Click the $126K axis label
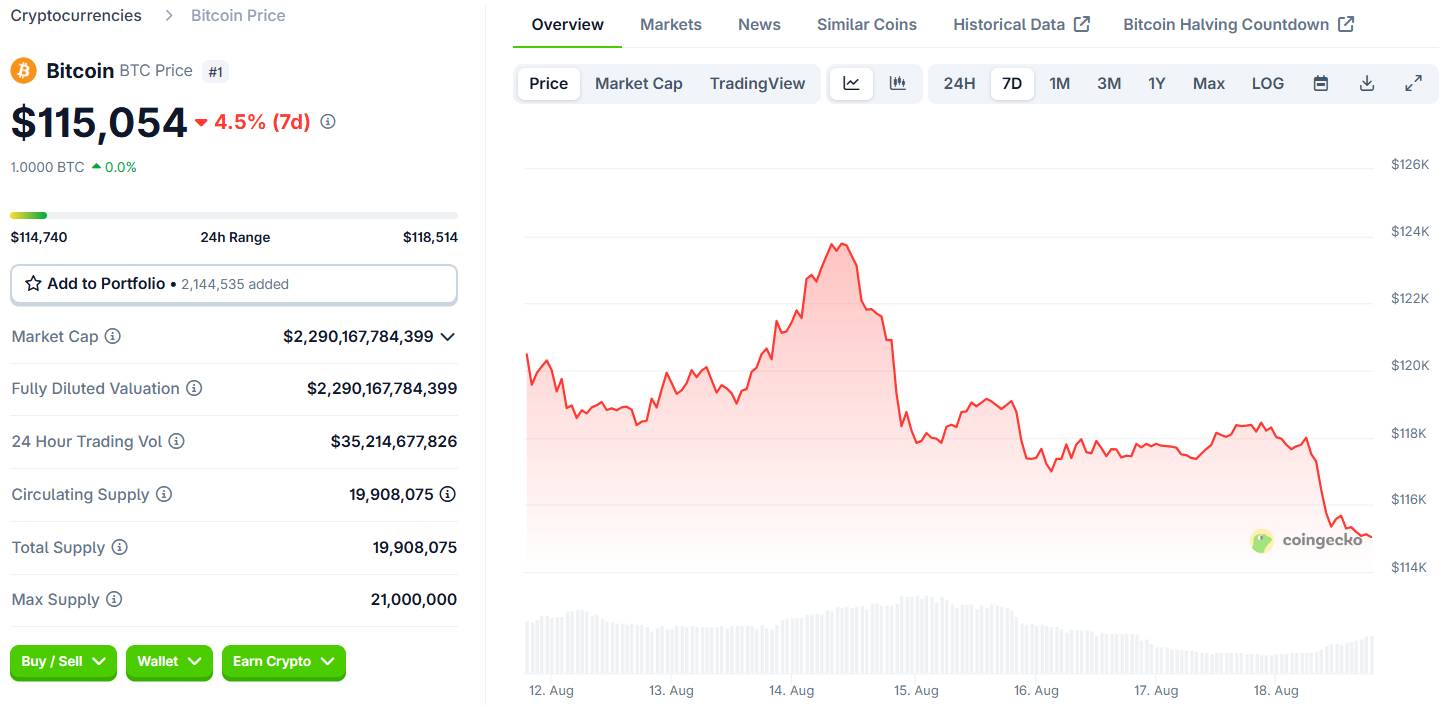Image resolution: width=1442 pixels, height=705 pixels. point(1410,164)
